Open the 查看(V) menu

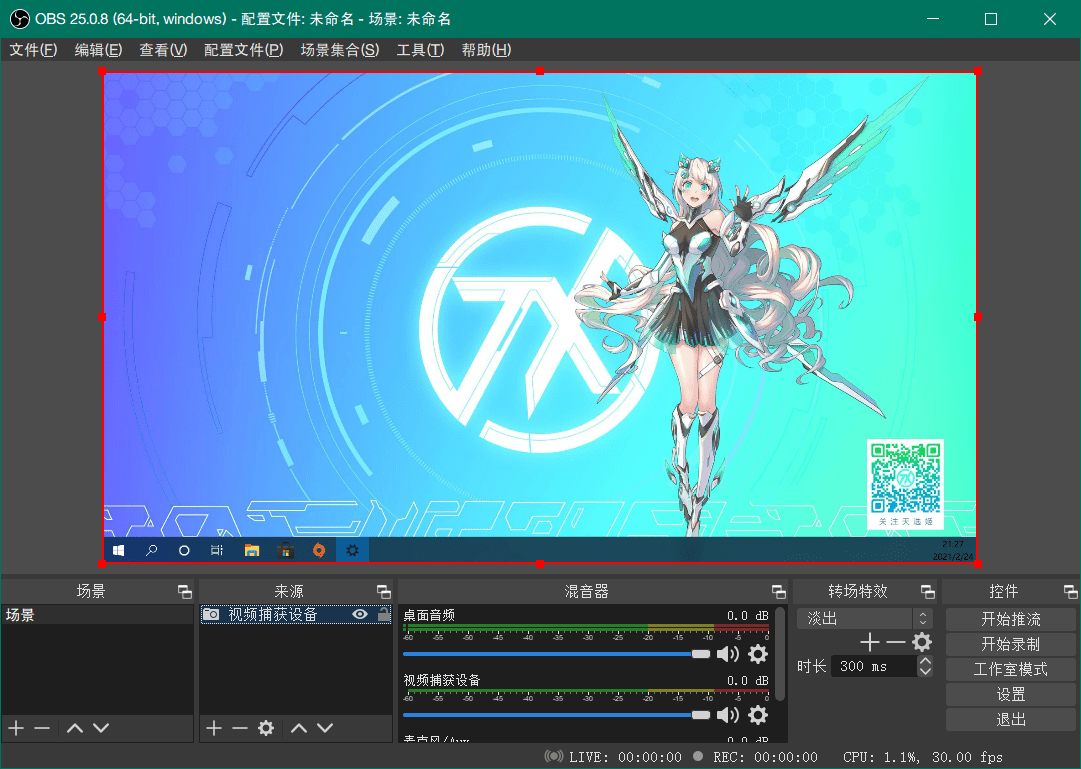(x=163, y=50)
